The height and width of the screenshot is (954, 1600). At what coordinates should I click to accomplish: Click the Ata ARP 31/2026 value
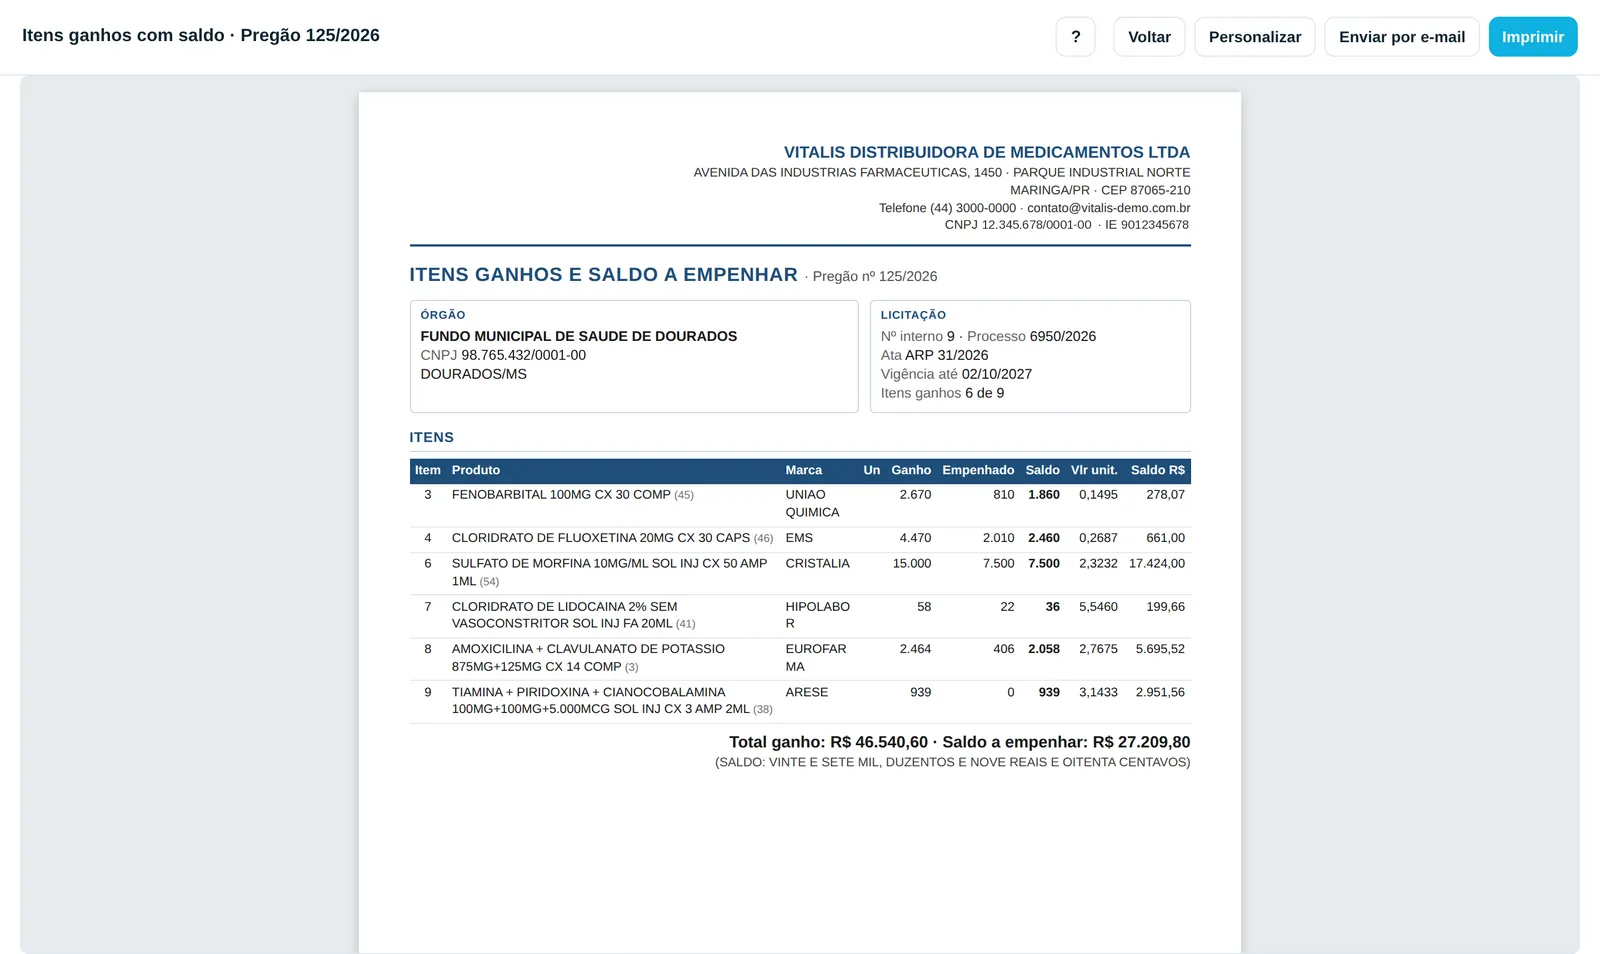tap(946, 355)
